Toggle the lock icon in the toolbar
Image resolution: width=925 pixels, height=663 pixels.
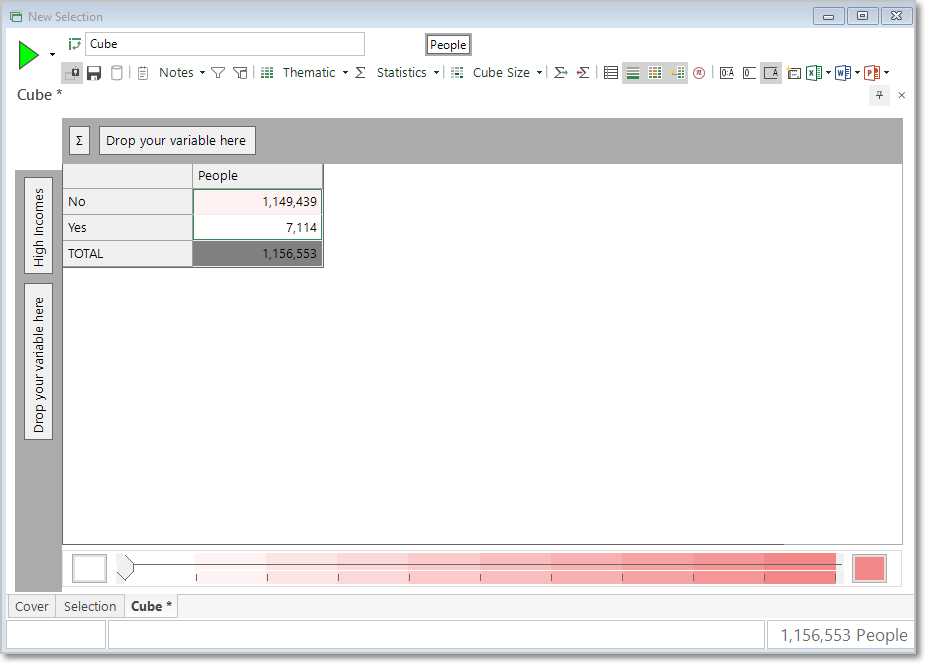73,73
